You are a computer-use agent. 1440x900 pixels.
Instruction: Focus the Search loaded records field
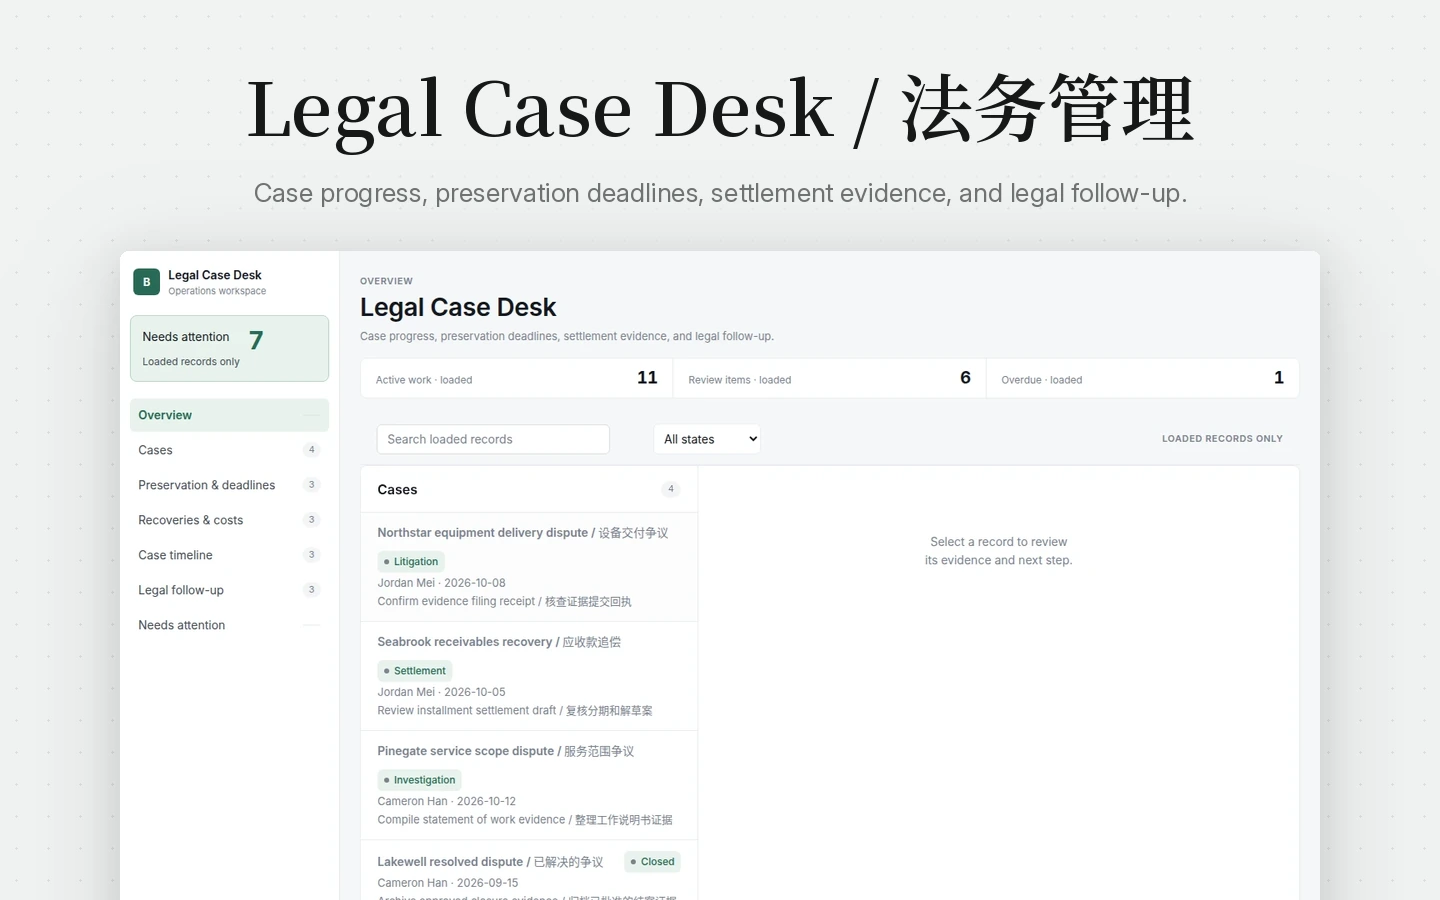[x=493, y=439]
